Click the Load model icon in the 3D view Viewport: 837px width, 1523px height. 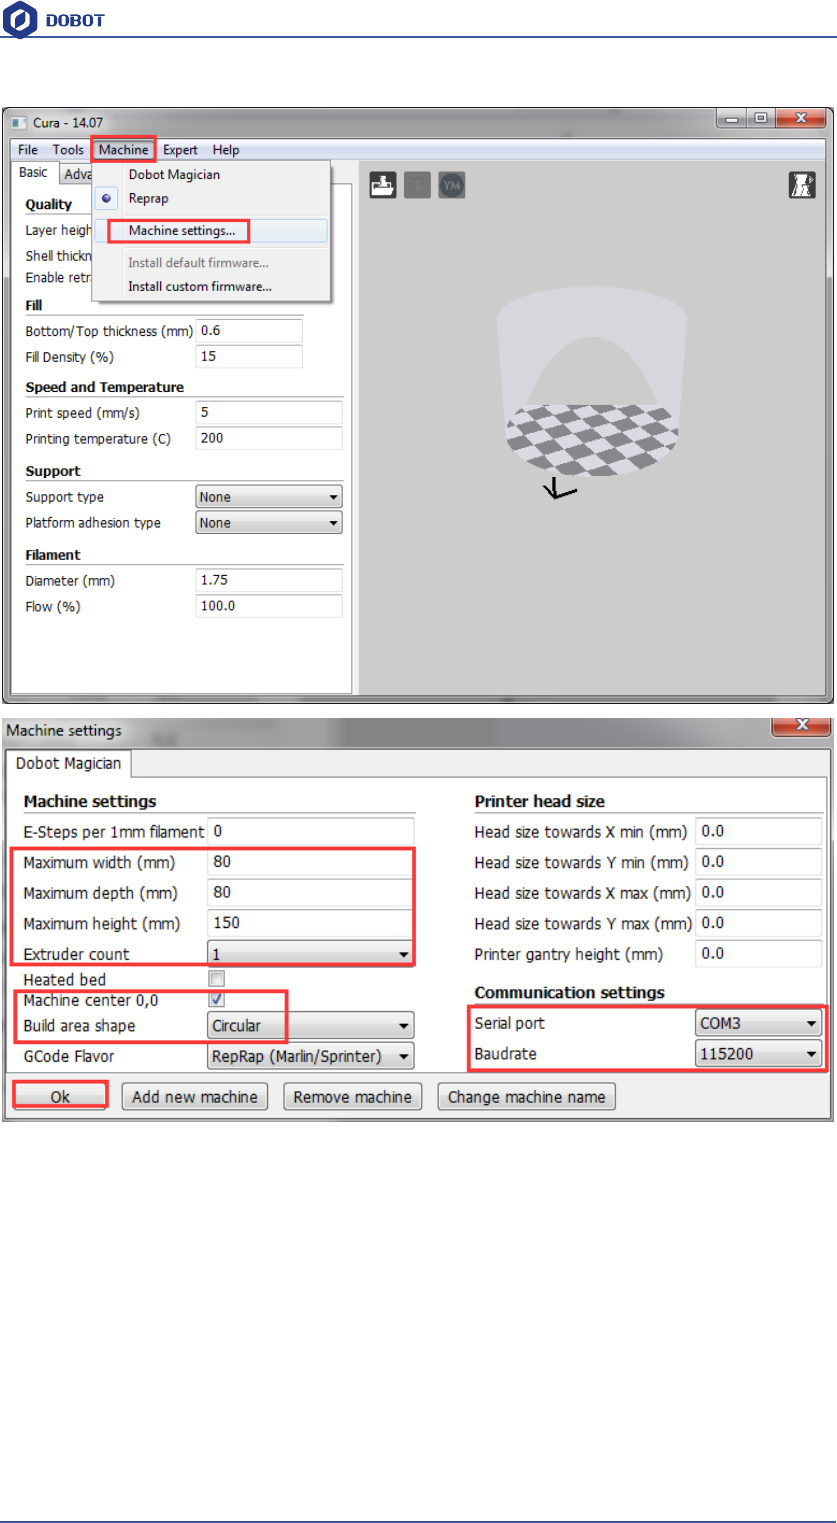[x=384, y=185]
